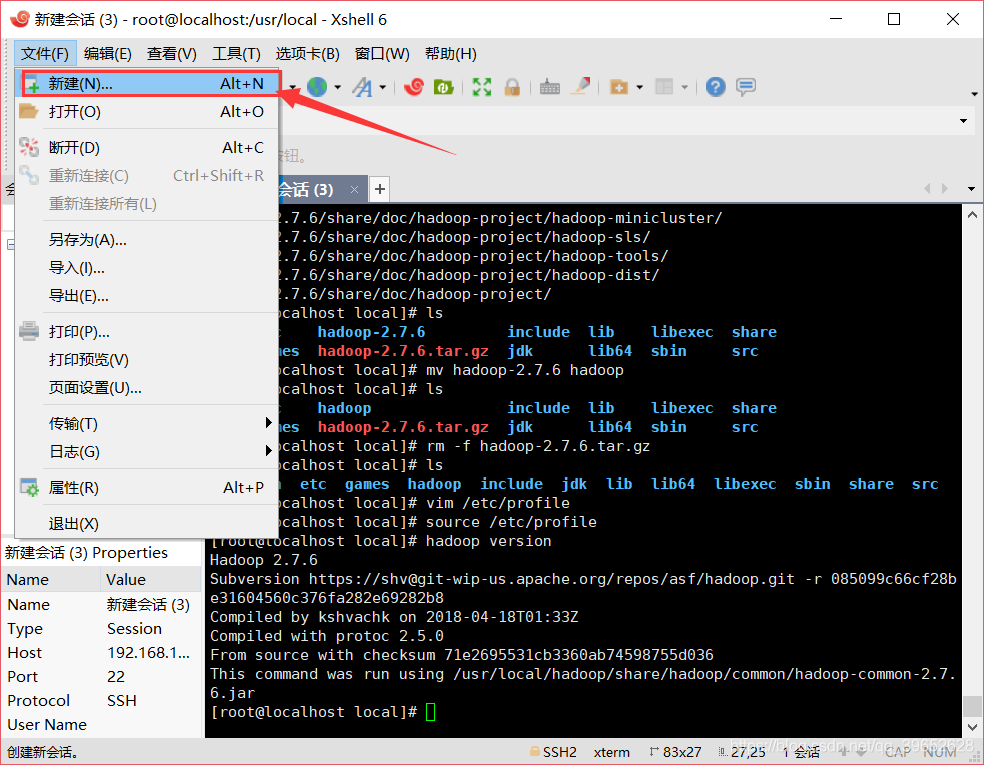Select the Protocol SSH property row
This screenshot has height=765, width=984.
pos(102,700)
